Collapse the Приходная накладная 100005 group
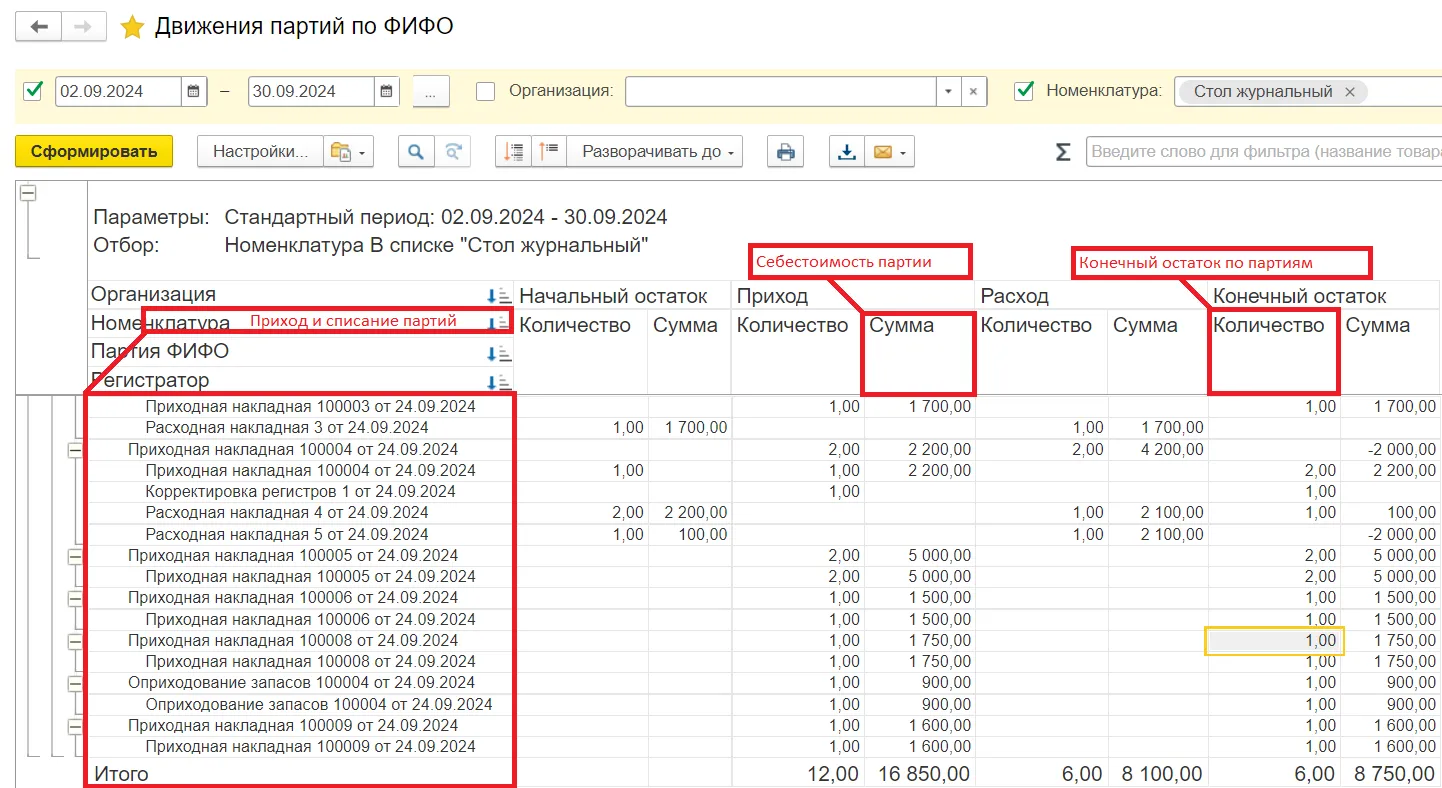1442x788 pixels. [75, 556]
